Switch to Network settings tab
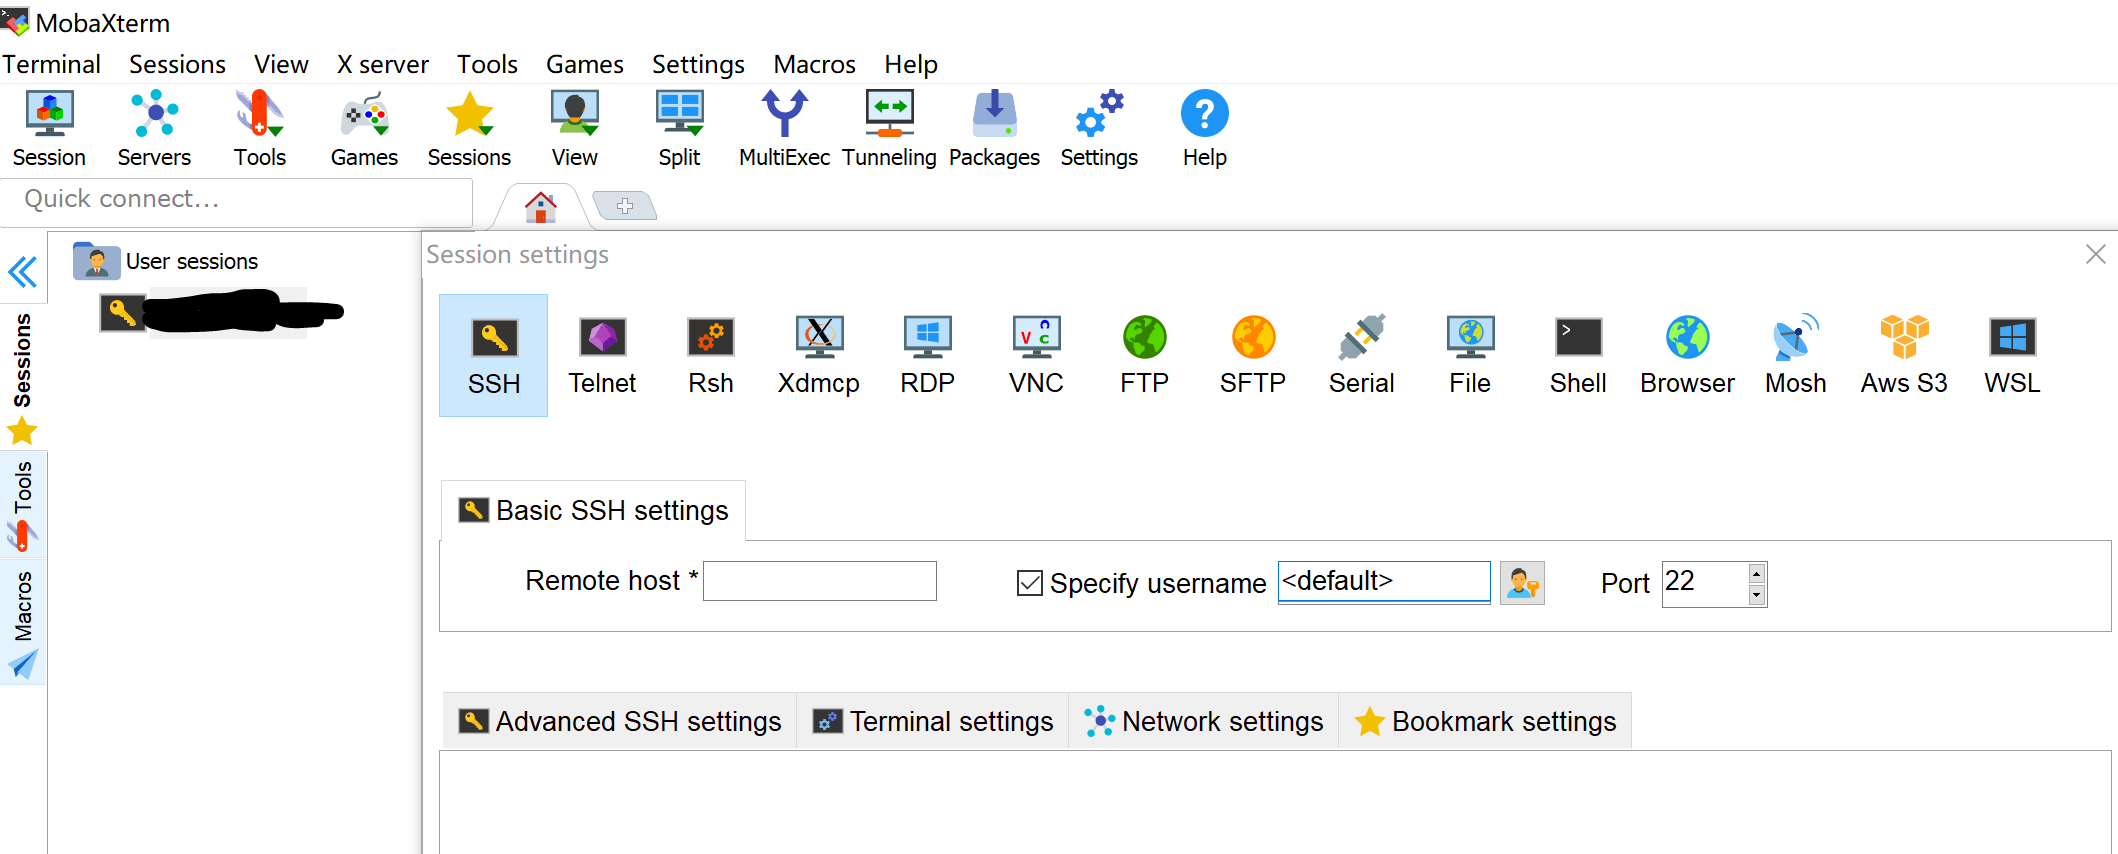 1204,721
